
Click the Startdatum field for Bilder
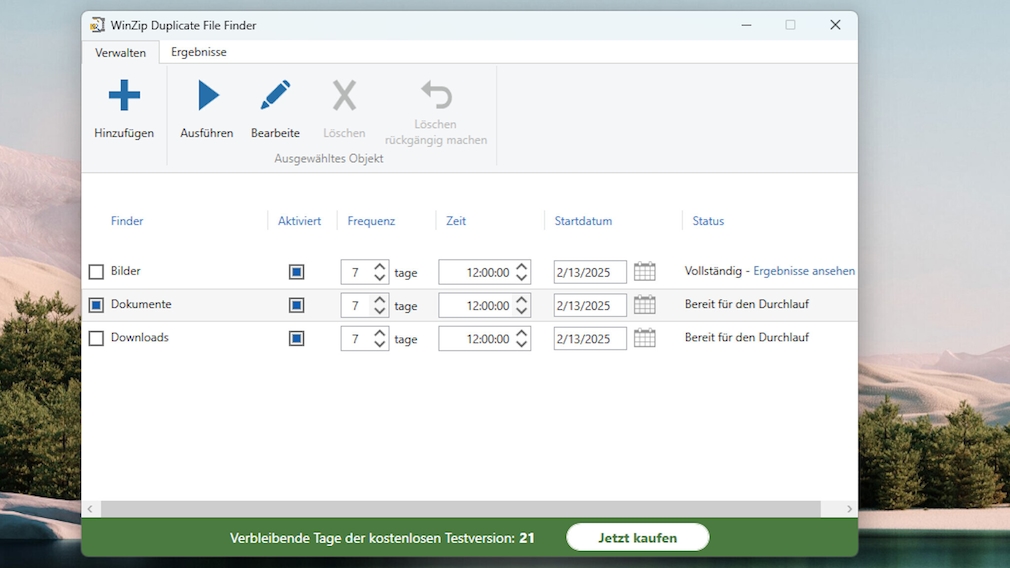pyautogui.click(x=589, y=272)
